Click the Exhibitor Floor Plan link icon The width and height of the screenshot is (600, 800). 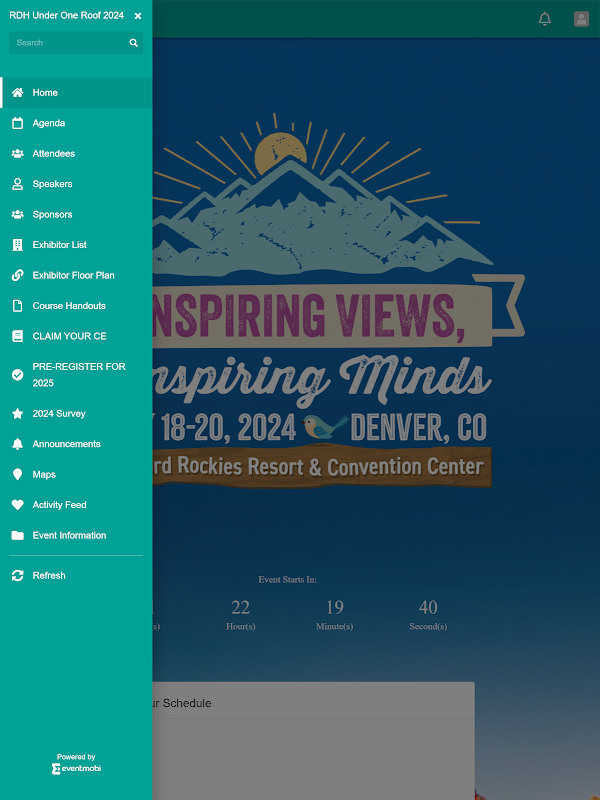(17, 276)
